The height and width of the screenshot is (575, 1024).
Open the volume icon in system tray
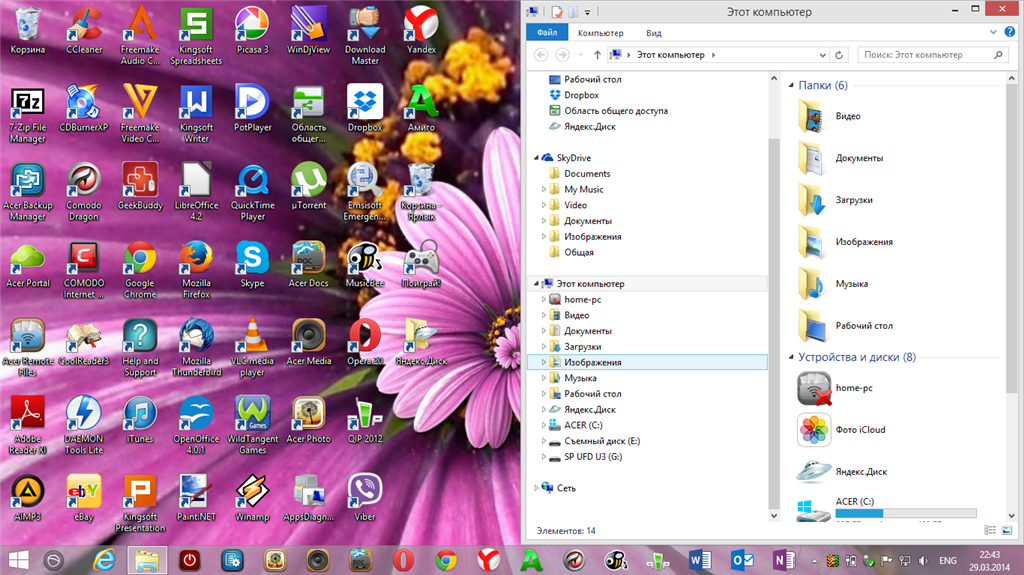(x=923, y=561)
